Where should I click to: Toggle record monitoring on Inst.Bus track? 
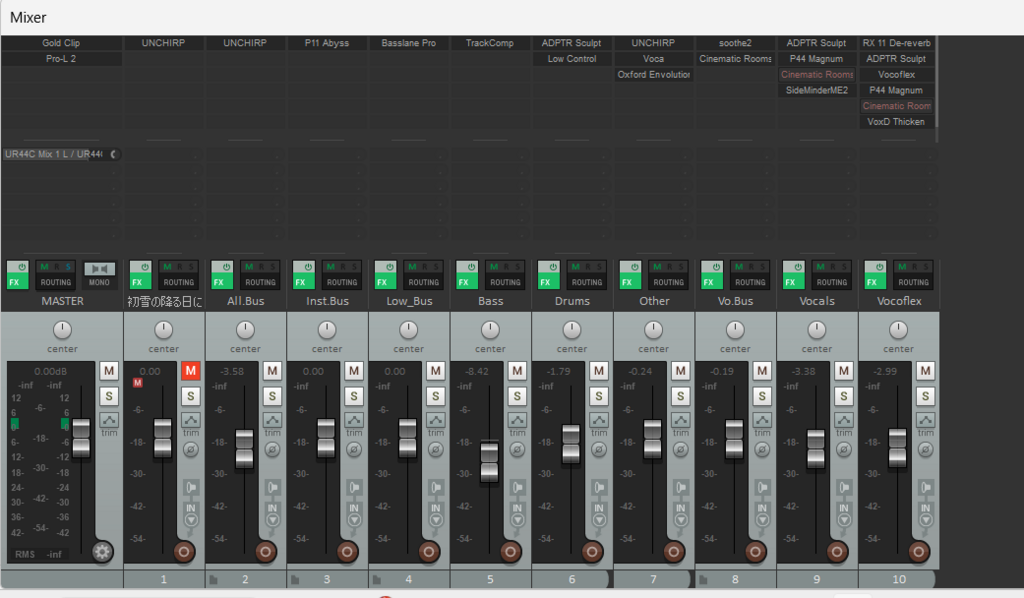[354, 487]
